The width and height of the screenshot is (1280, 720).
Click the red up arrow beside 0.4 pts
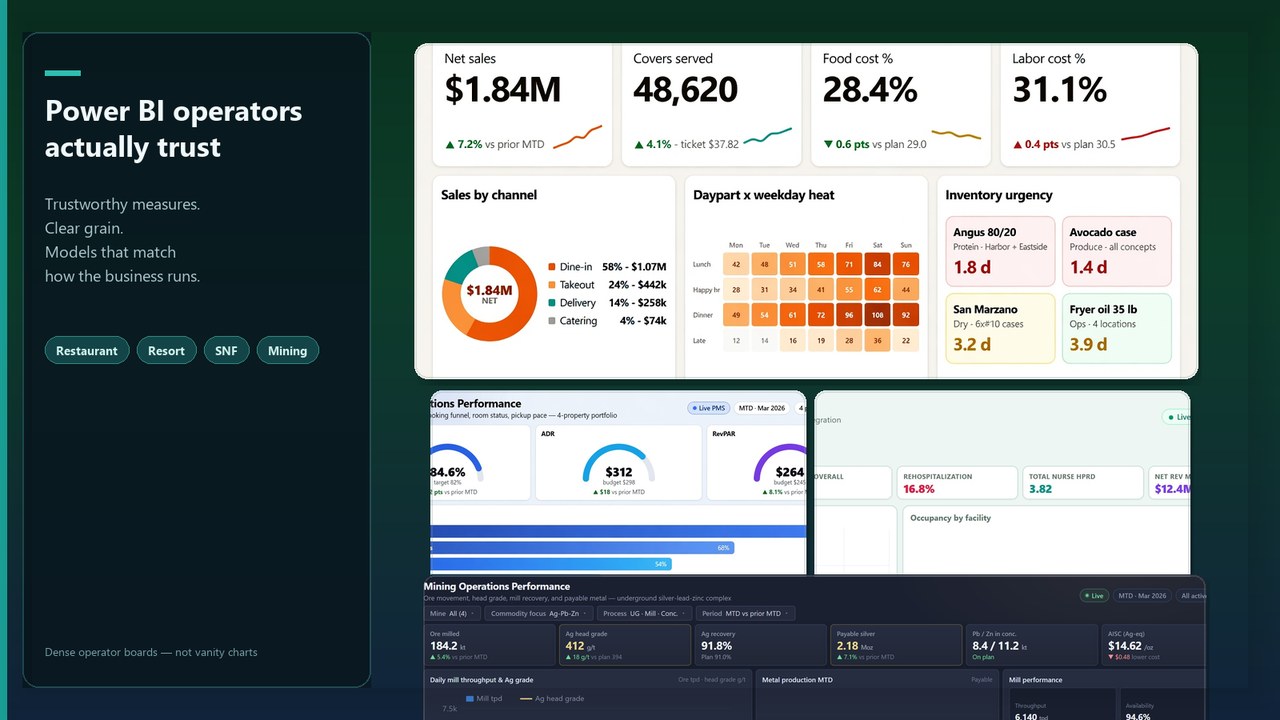click(1018, 145)
